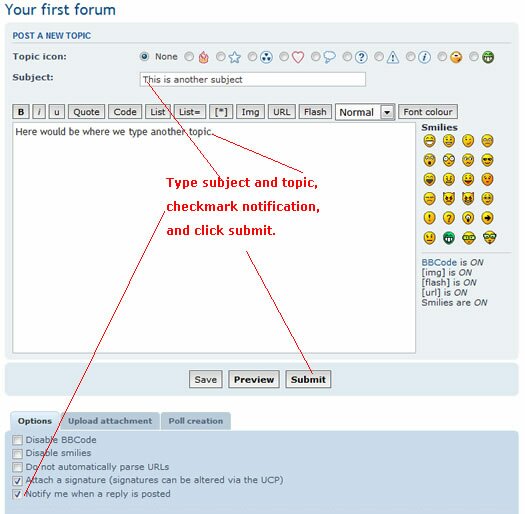Viewport: 525px width, 514px height.
Task: Insert a Flash BBCode tag
Action: click(x=315, y=112)
